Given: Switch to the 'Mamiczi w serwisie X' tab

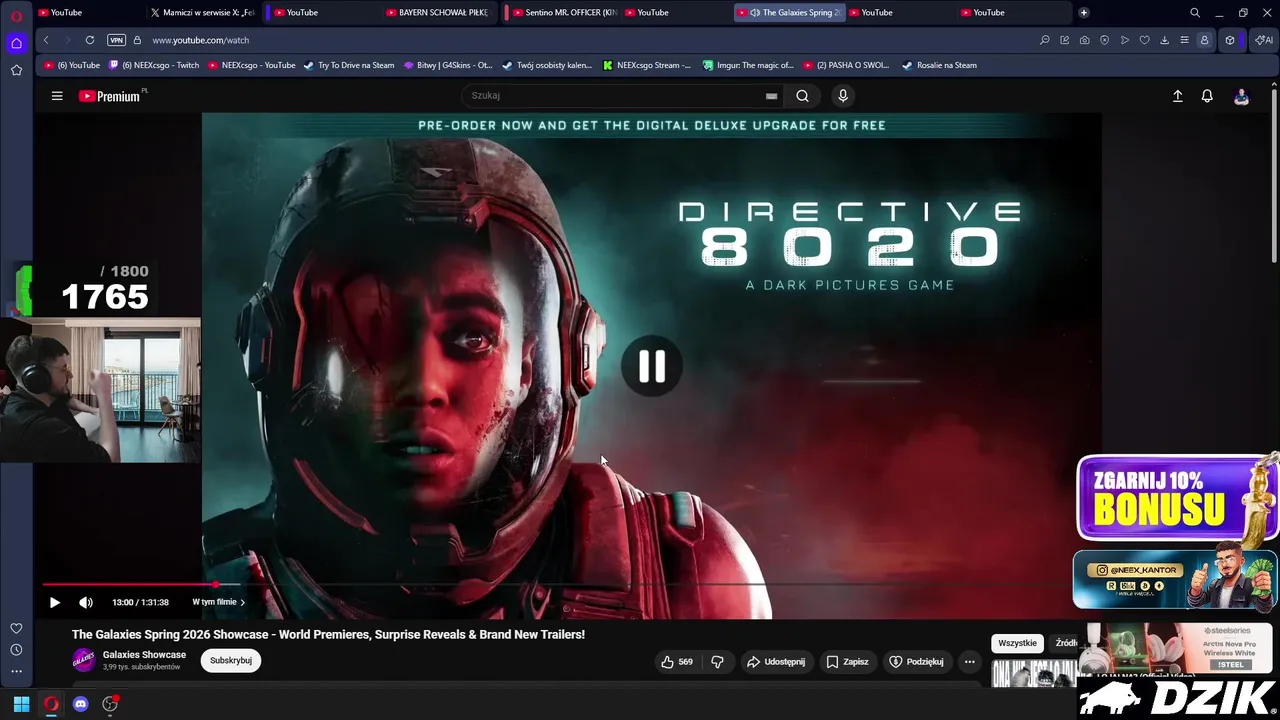Looking at the screenshot, I should coord(203,13).
